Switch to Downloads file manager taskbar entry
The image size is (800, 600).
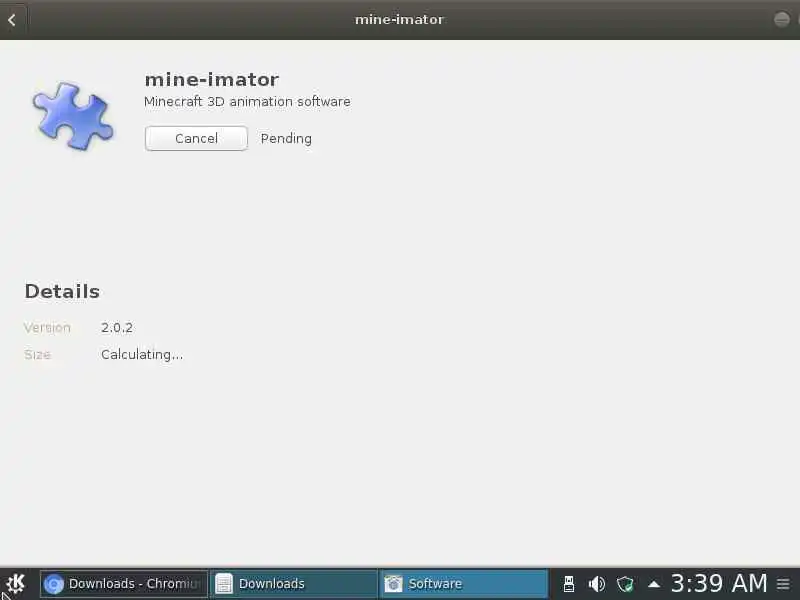[293, 583]
